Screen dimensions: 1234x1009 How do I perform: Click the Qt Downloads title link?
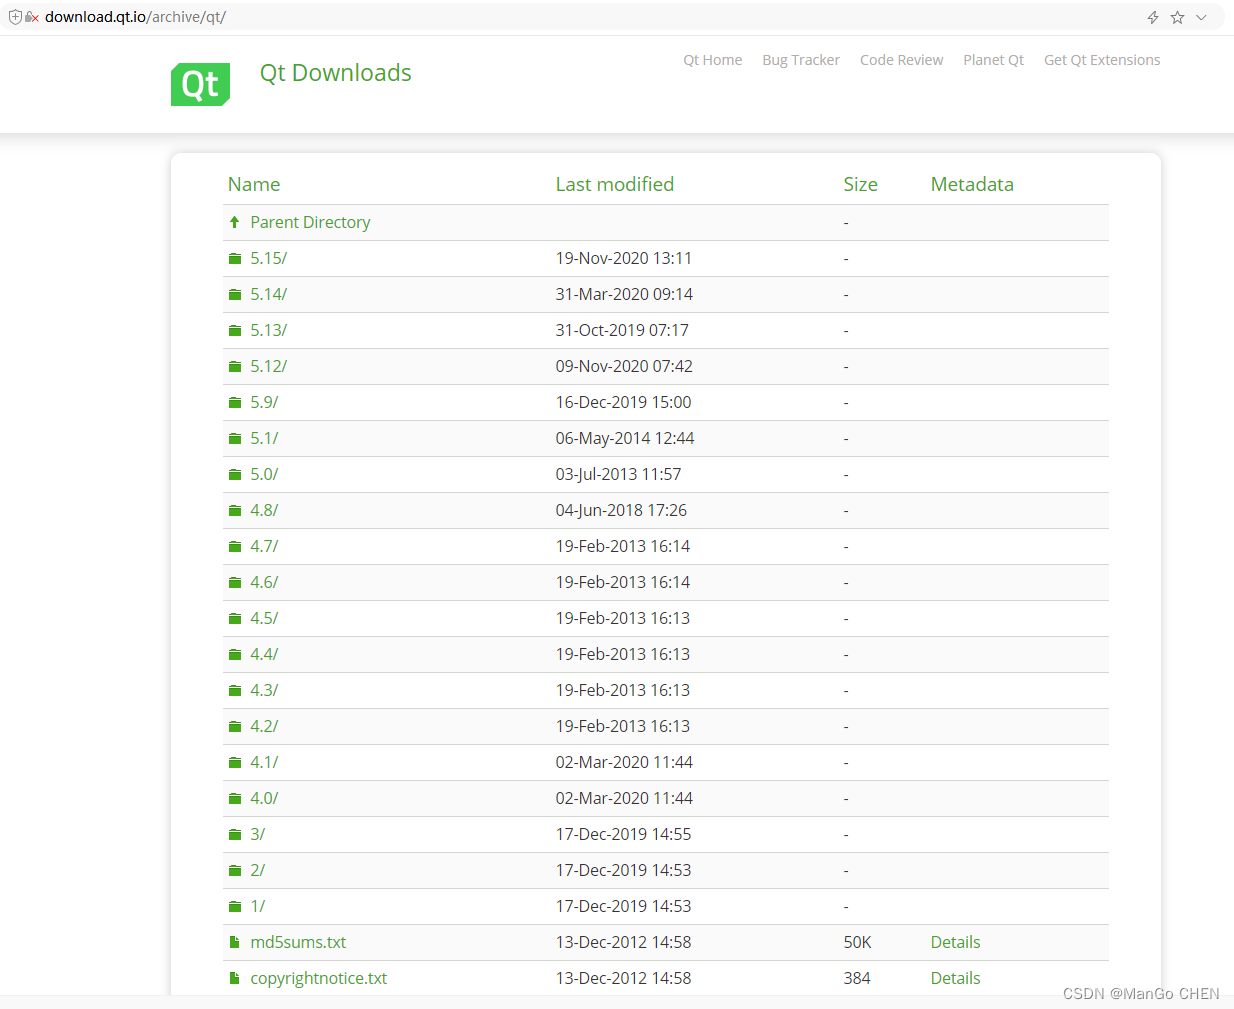pos(336,73)
